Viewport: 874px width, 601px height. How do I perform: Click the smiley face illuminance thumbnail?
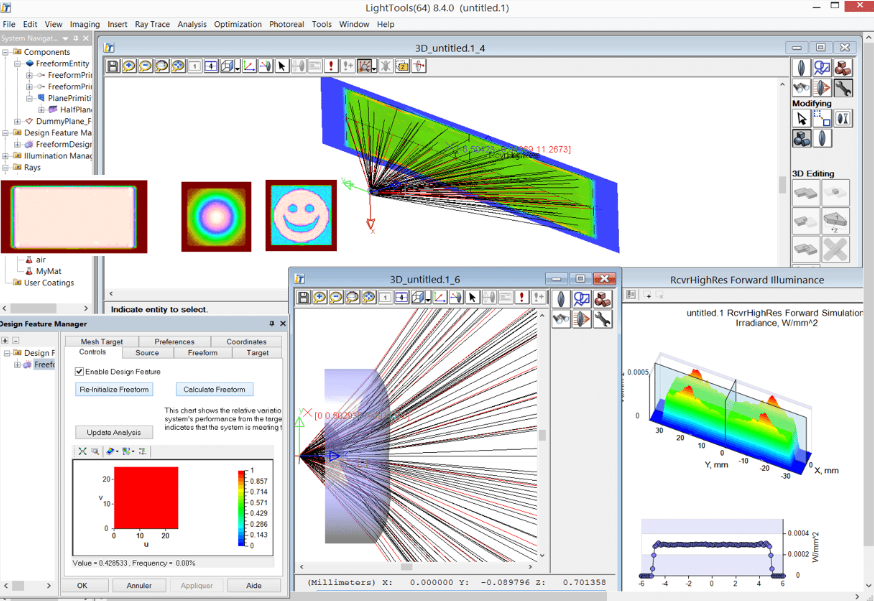[x=301, y=215]
